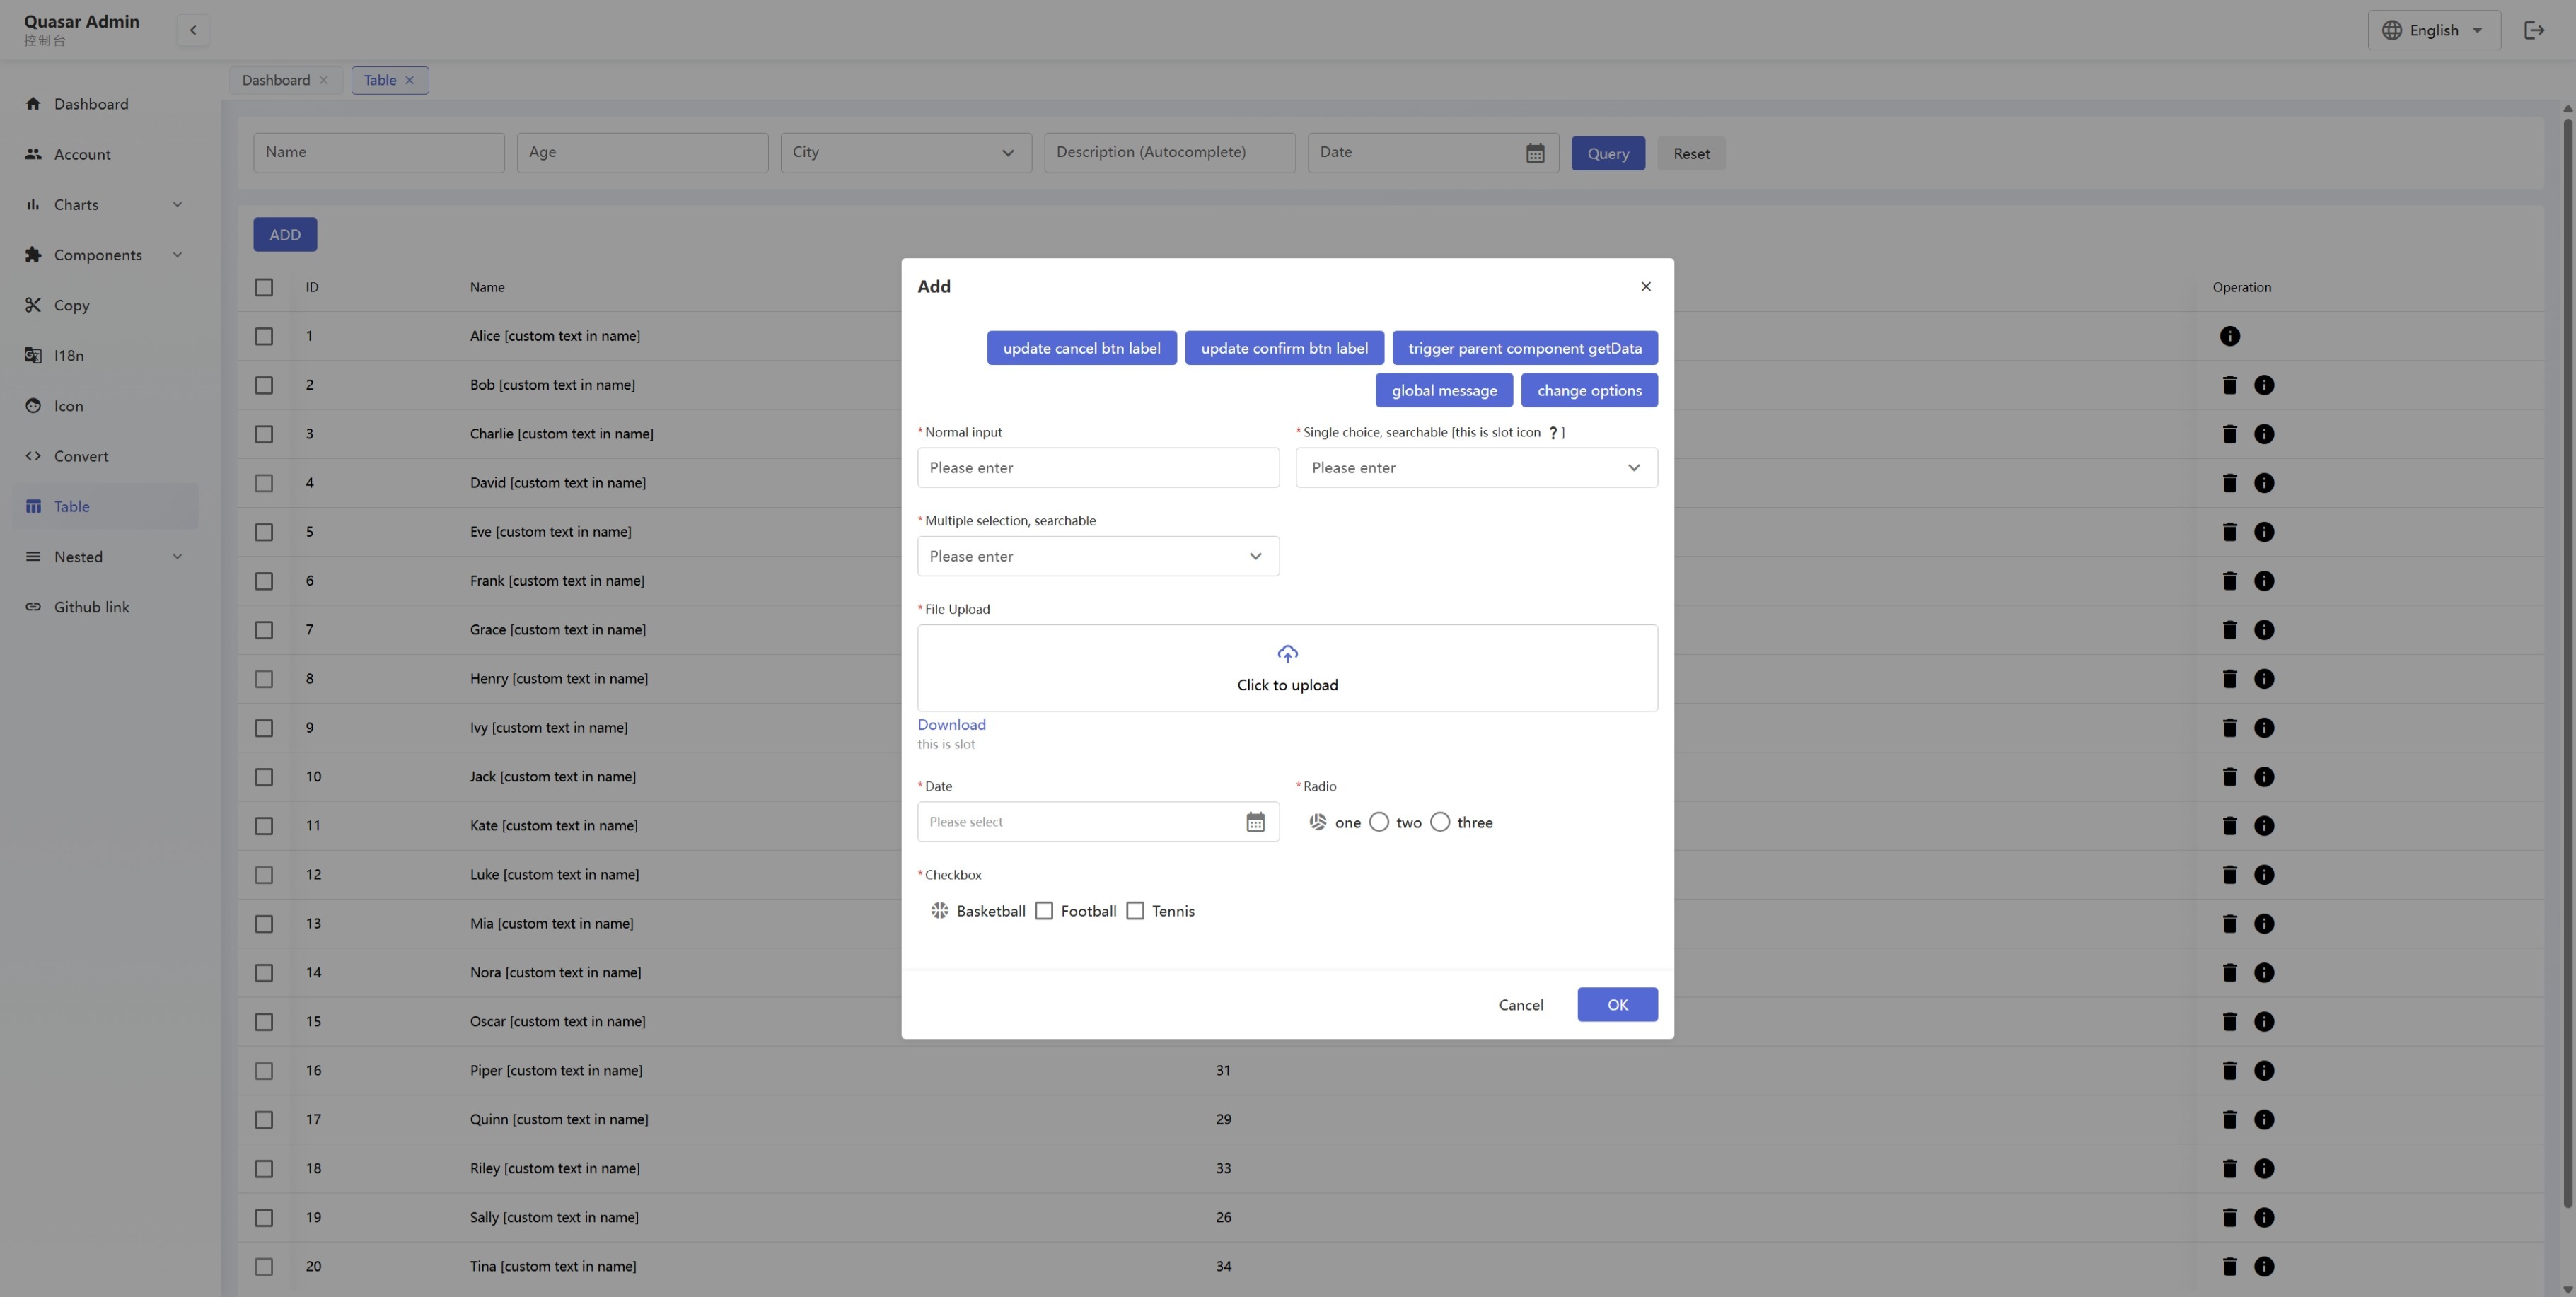
Task: Click the question mark slot icon
Action: (1552, 433)
